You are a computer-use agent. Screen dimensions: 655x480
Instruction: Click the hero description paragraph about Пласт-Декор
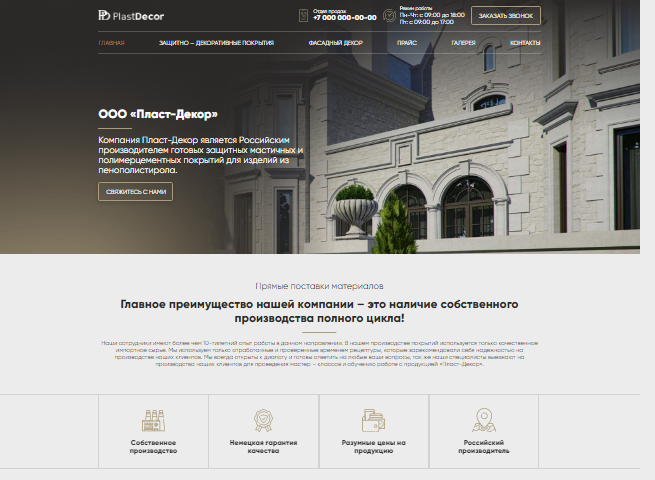click(x=201, y=155)
